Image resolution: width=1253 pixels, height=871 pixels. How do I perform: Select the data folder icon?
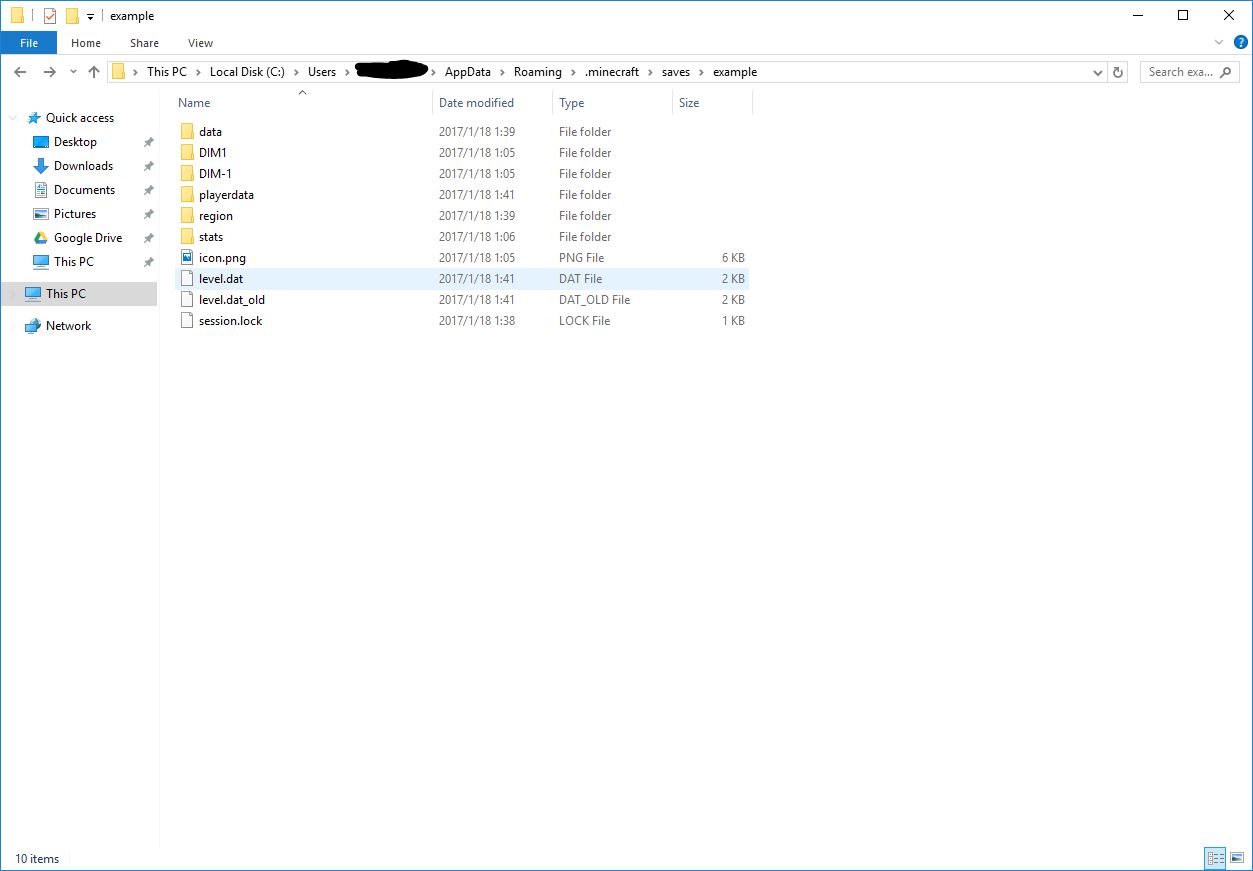point(187,132)
